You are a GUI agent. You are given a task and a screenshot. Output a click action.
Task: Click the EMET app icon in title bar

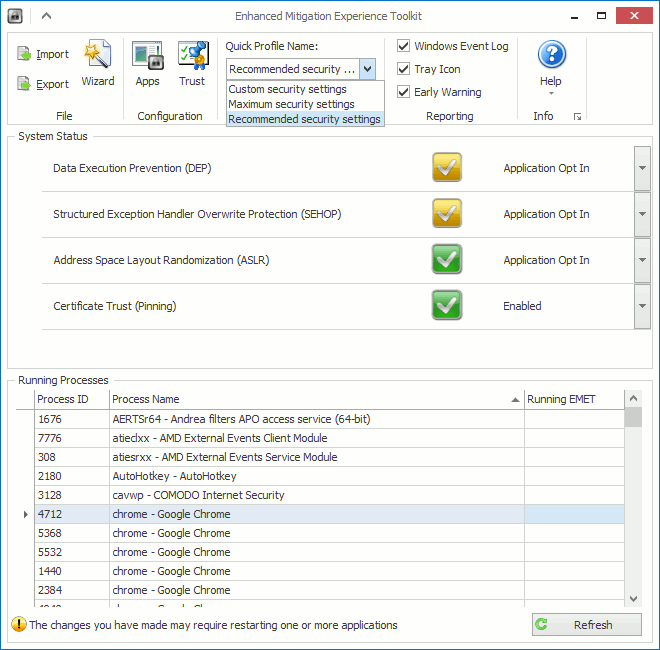click(15, 16)
